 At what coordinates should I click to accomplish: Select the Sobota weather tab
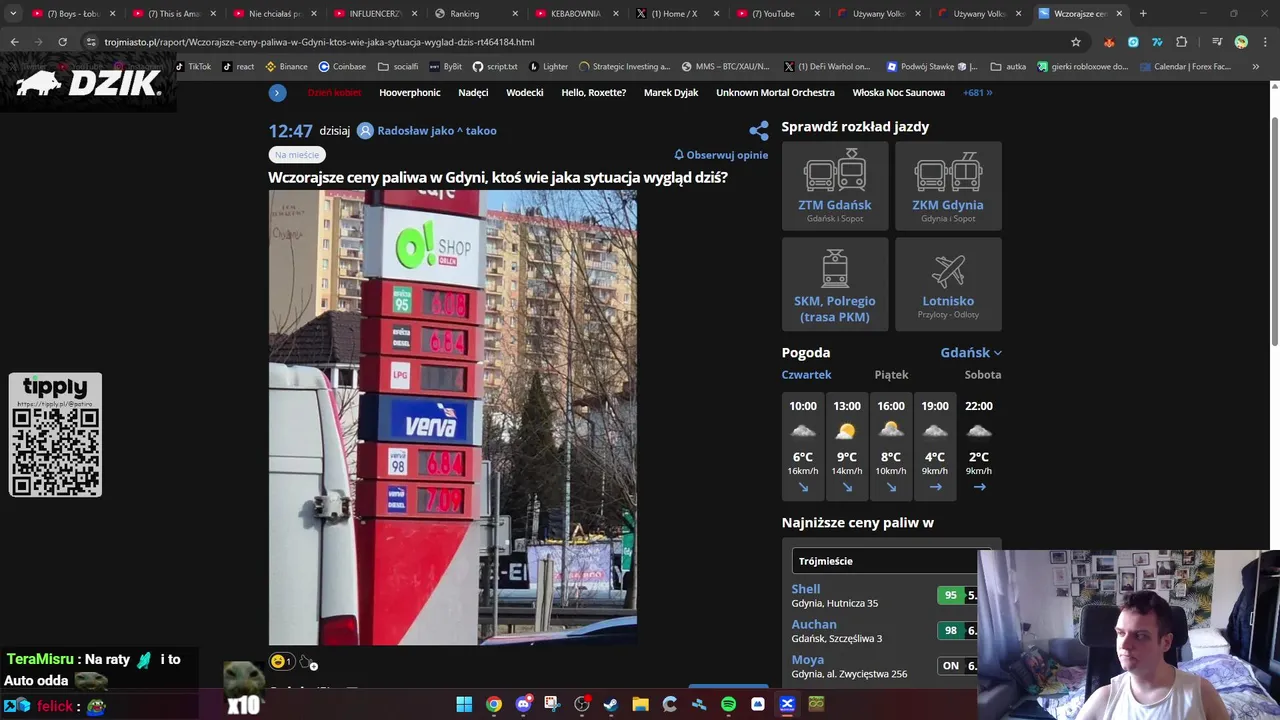point(982,375)
